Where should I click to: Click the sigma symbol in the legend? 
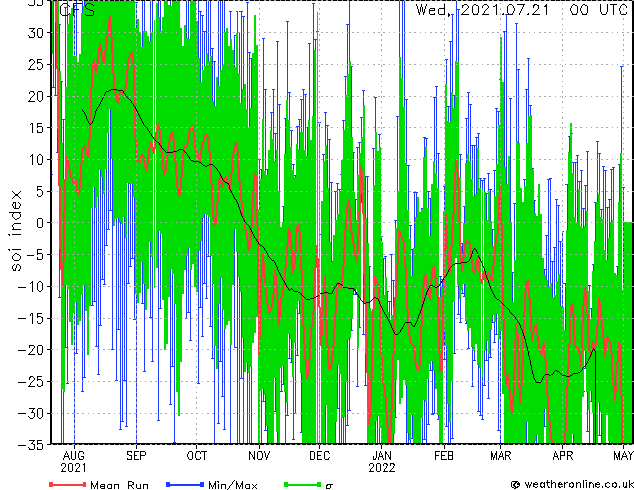[329, 486]
